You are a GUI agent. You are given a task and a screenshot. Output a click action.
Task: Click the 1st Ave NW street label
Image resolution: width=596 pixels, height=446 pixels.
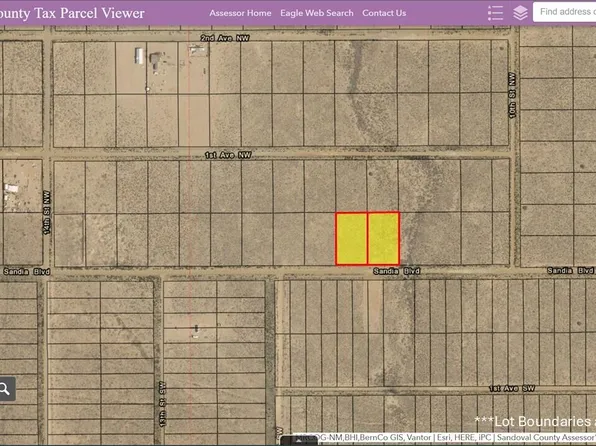pyautogui.click(x=228, y=155)
